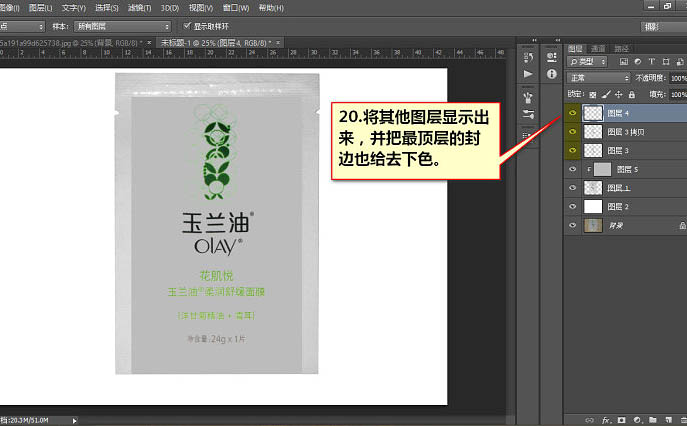Filter layers by pixel layer icon
The width and height of the screenshot is (687, 426).
(x=624, y=62)
